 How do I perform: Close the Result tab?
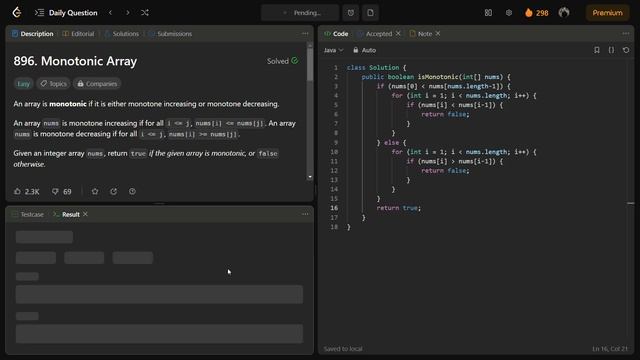(85, 214)
